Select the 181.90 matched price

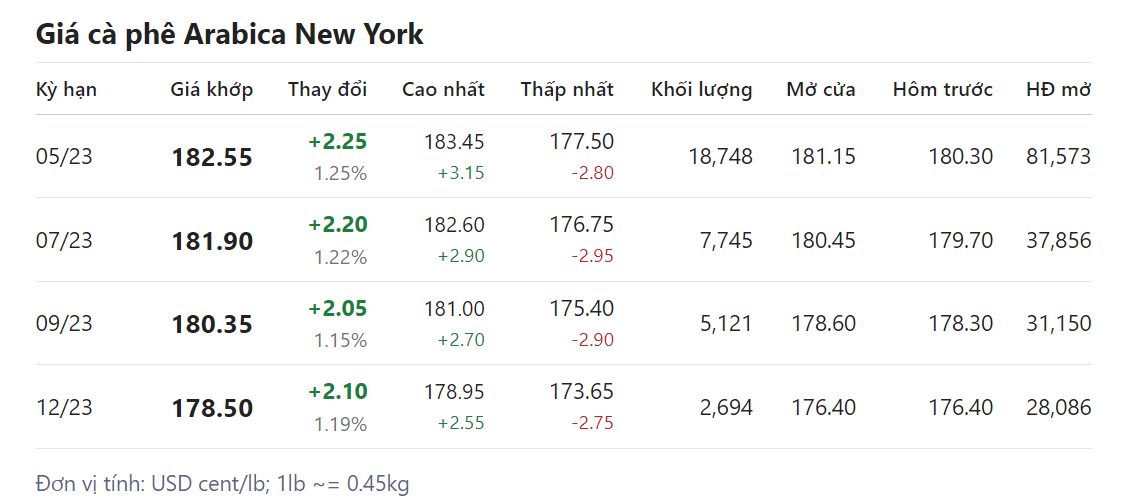[212, 241]
